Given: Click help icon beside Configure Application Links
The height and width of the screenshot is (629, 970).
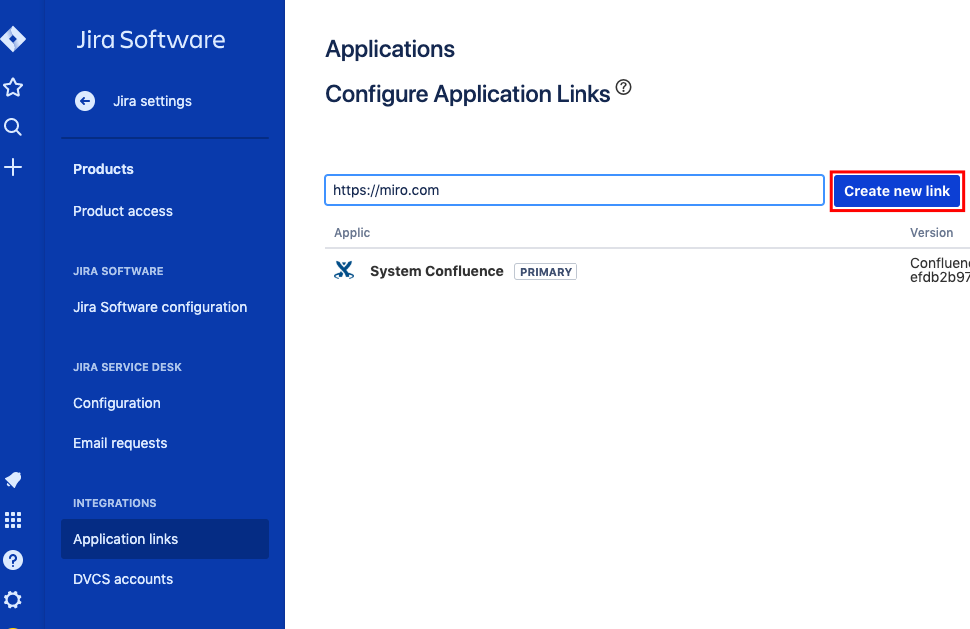Looking at the screenshot, I should (x=624, y=88).
